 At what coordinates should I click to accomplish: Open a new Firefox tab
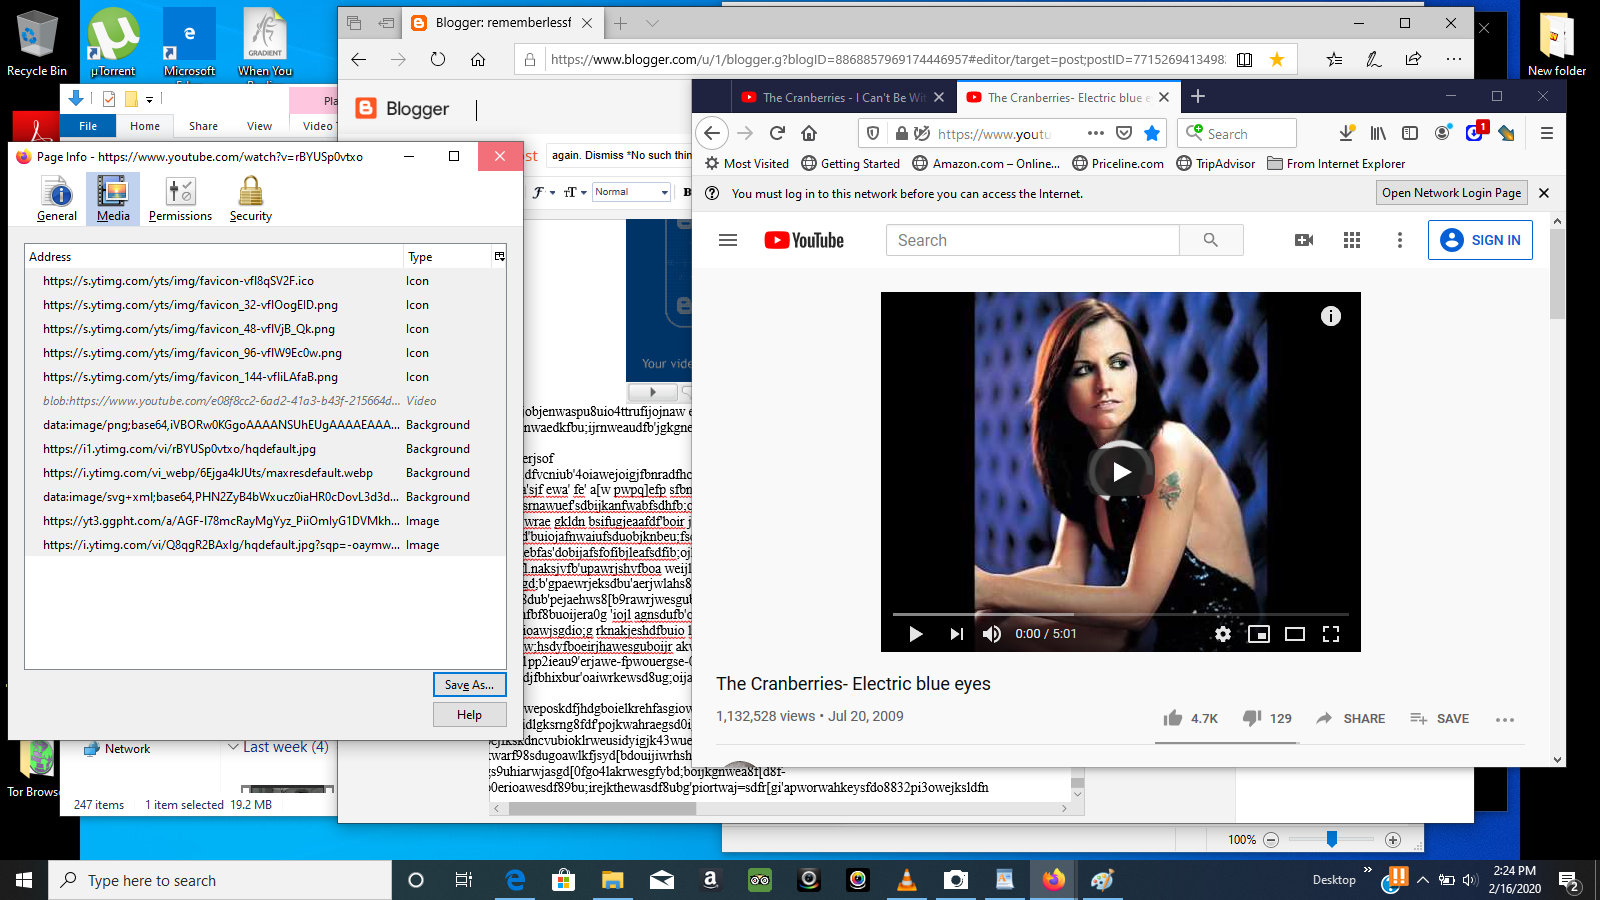[1198, 97]
